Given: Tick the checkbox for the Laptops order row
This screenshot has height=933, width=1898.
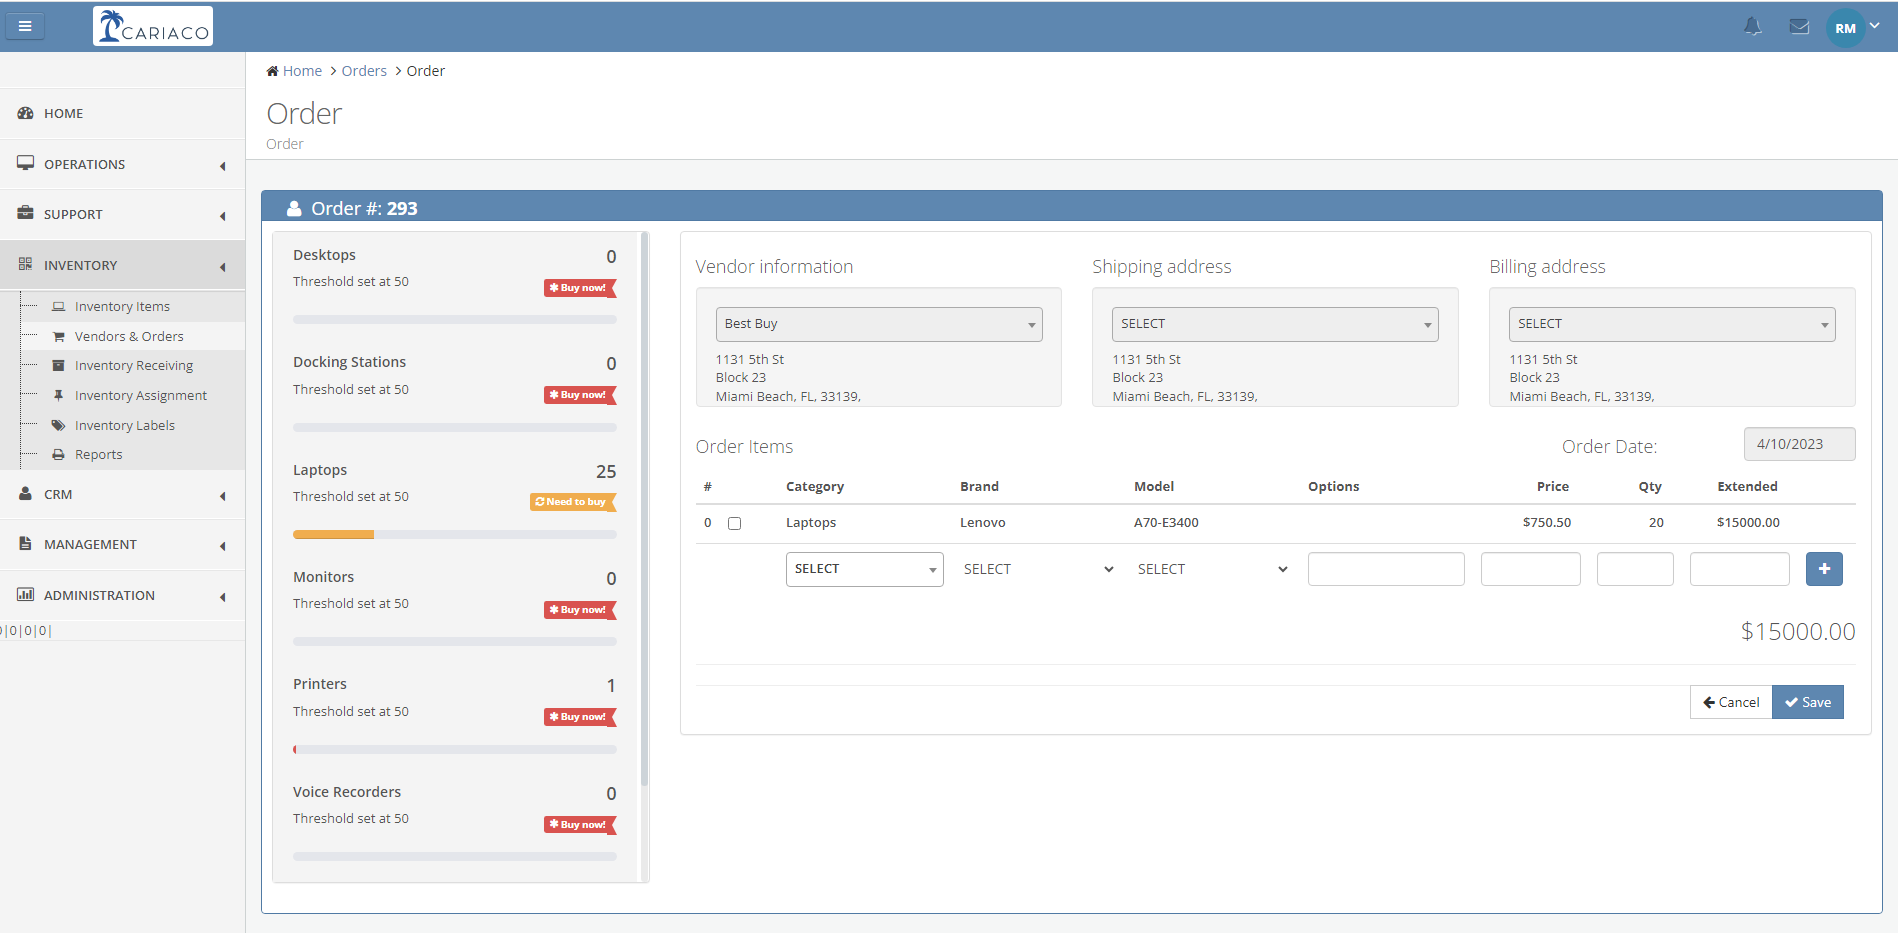Looking at the screenshot, I should [x=734, y=523].
